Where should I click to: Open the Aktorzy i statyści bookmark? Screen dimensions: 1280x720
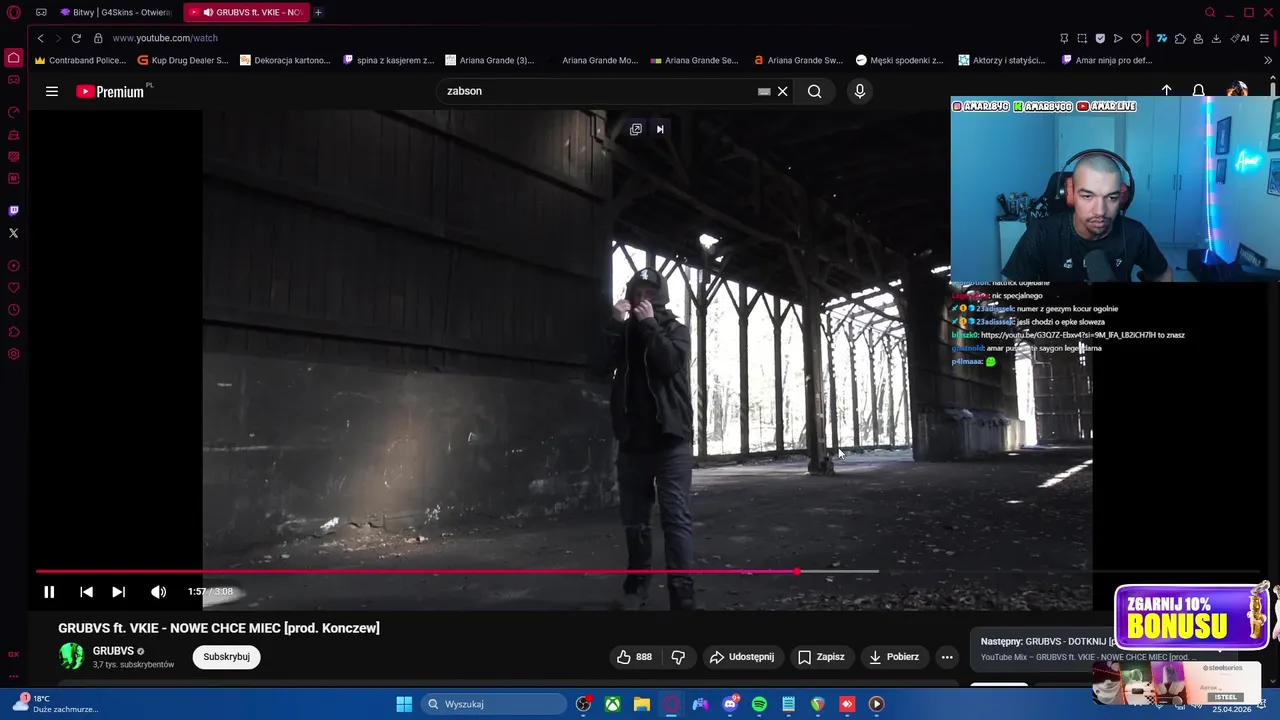coord(1002,60)
